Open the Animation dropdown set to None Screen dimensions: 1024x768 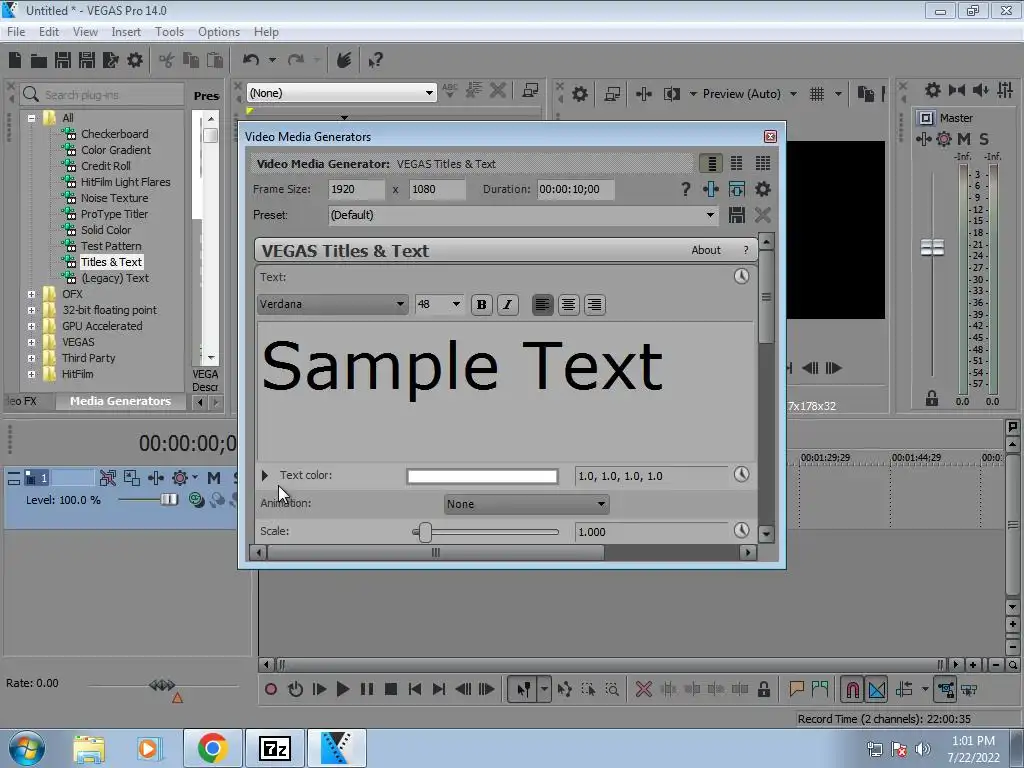tap(526, 504)
